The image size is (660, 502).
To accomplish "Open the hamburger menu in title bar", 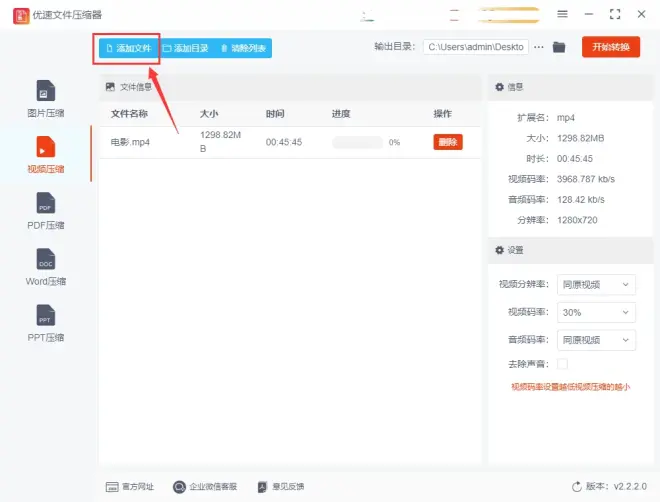I will pos(562,14).
